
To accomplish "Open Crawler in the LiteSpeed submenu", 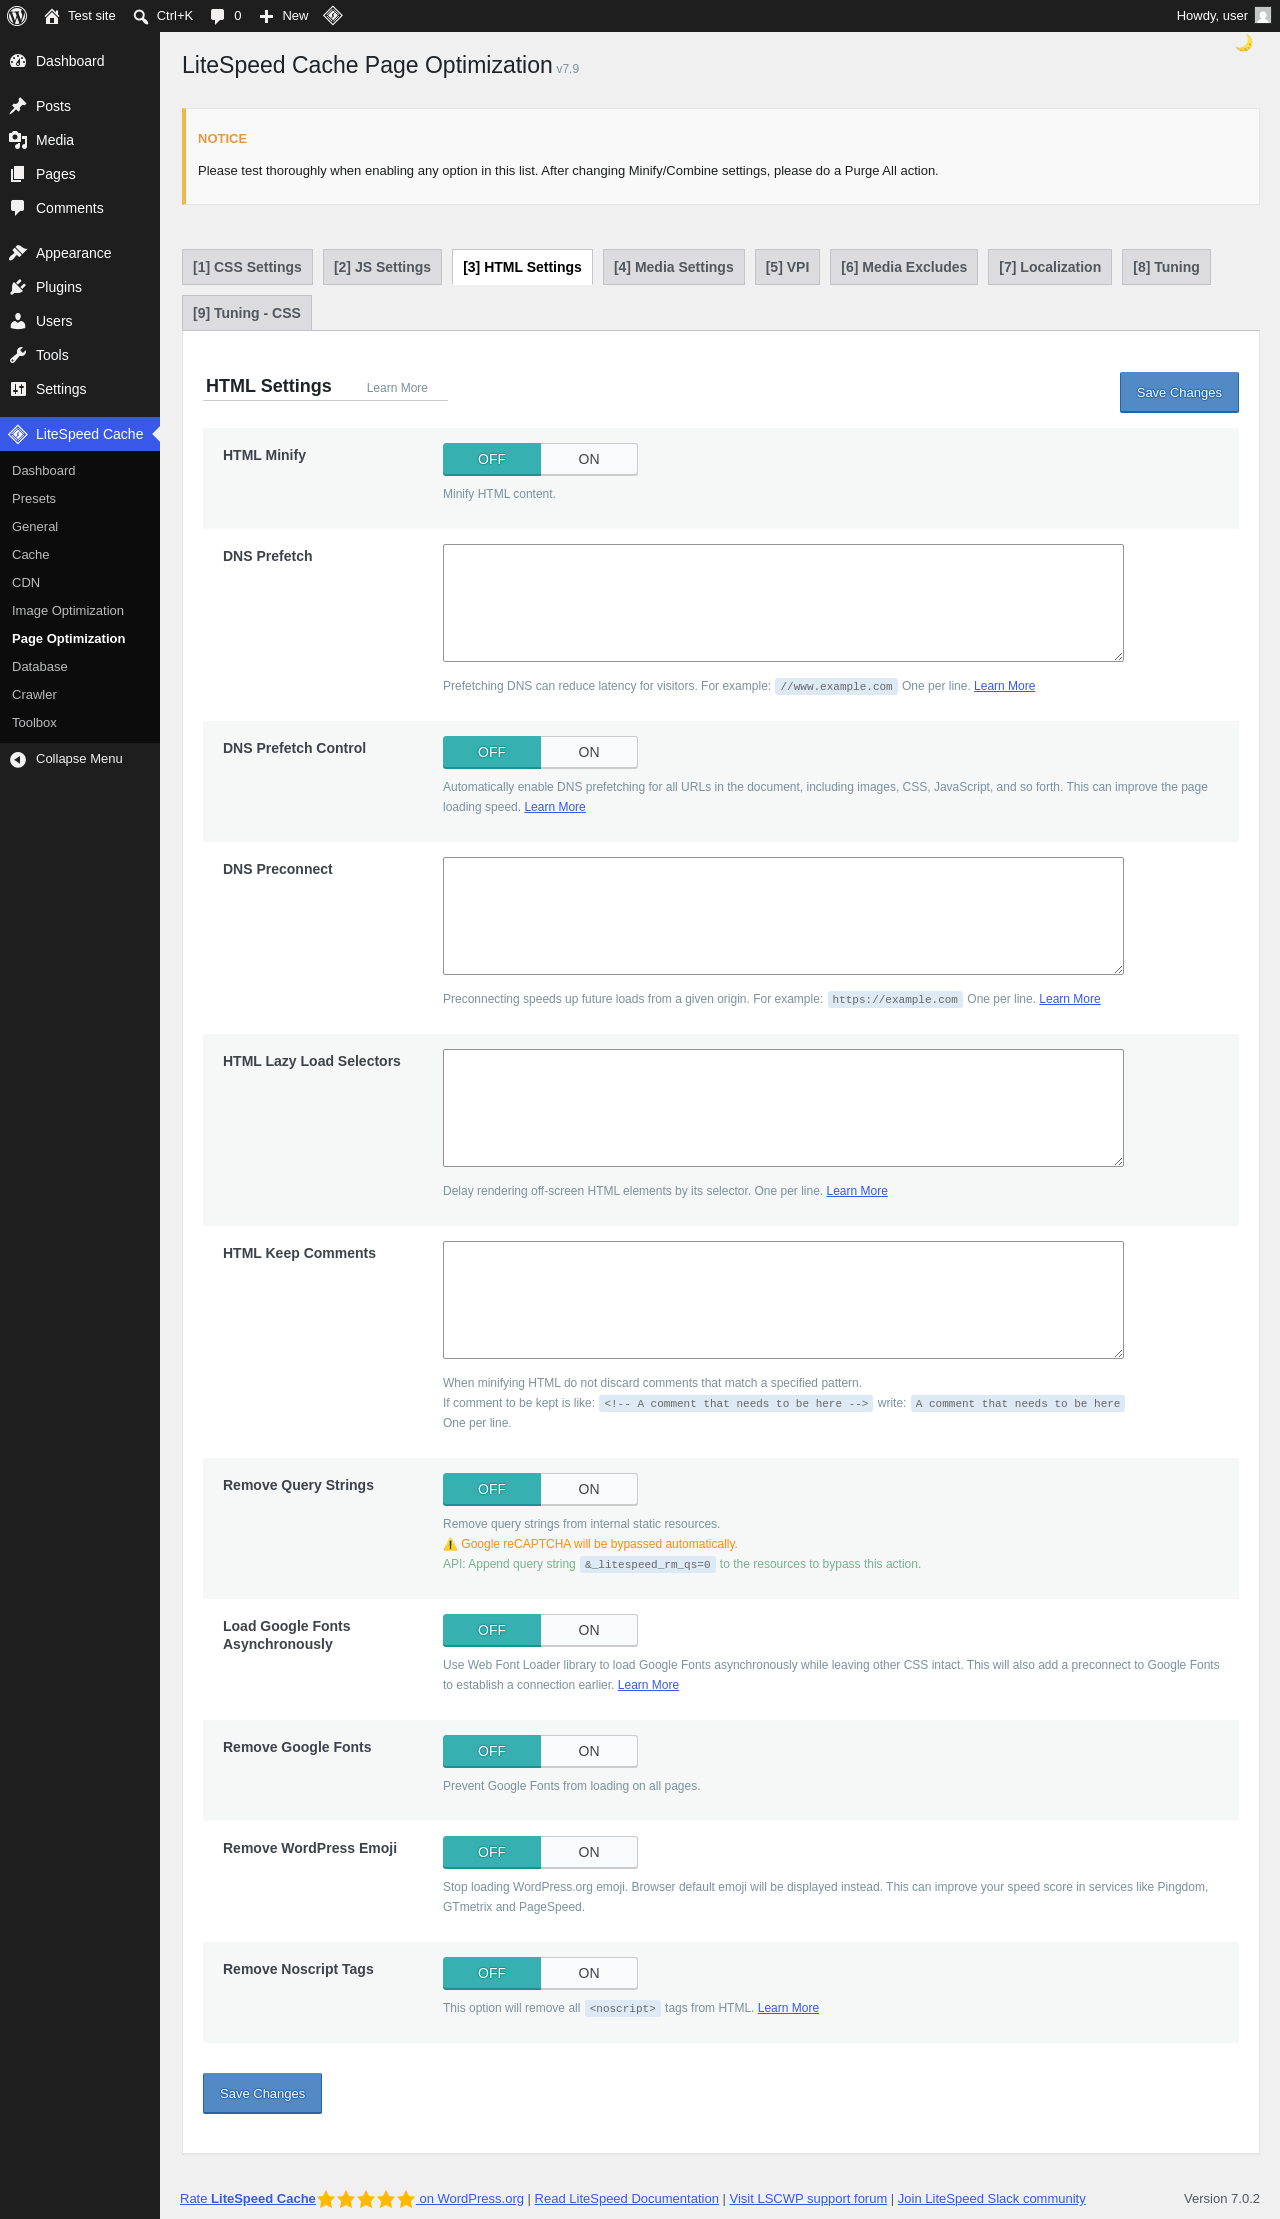I will 80,695.
